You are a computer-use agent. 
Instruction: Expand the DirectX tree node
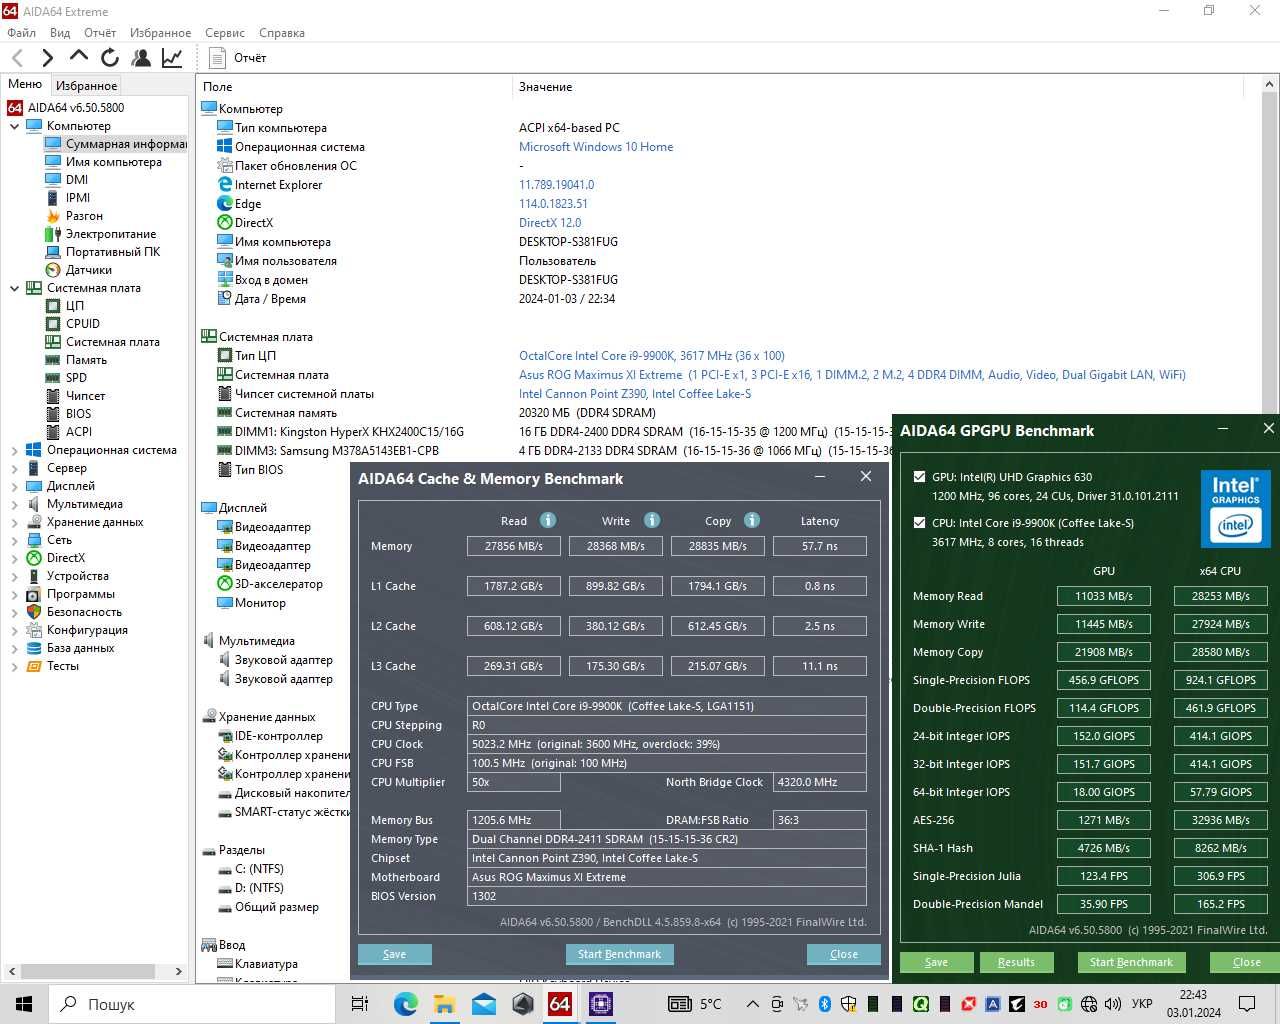[x=14, y=558]
